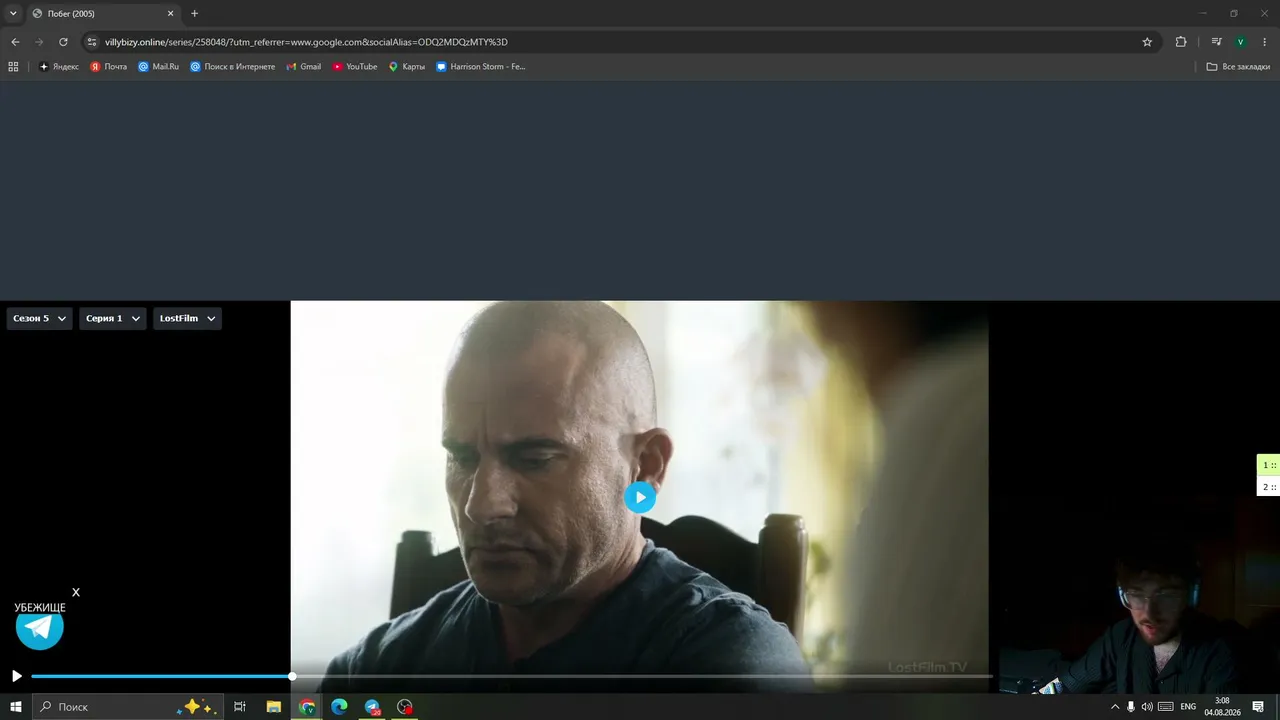Close the УБЕЖИЩЕ Telegram popup
The image size is (1280, 720).
tap(76, 592)
